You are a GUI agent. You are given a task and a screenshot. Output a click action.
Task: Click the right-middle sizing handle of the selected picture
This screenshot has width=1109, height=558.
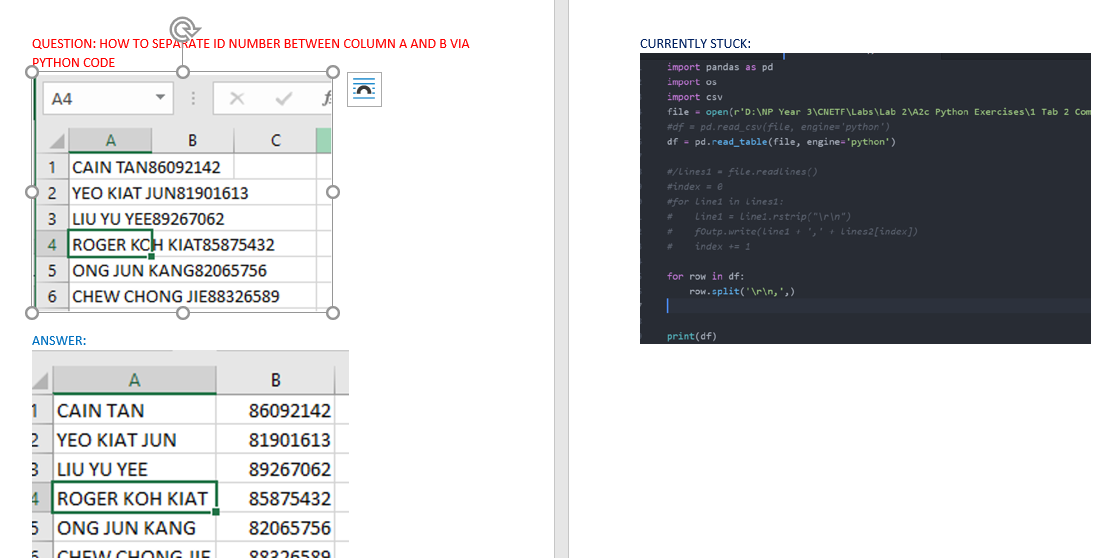click(333, 192)
